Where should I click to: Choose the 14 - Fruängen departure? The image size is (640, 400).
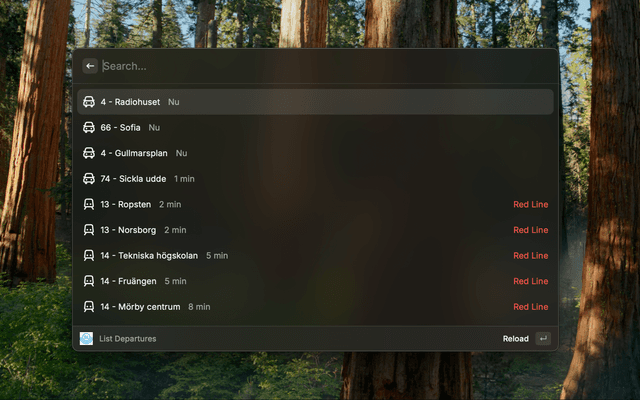click(x=315, y=281)
